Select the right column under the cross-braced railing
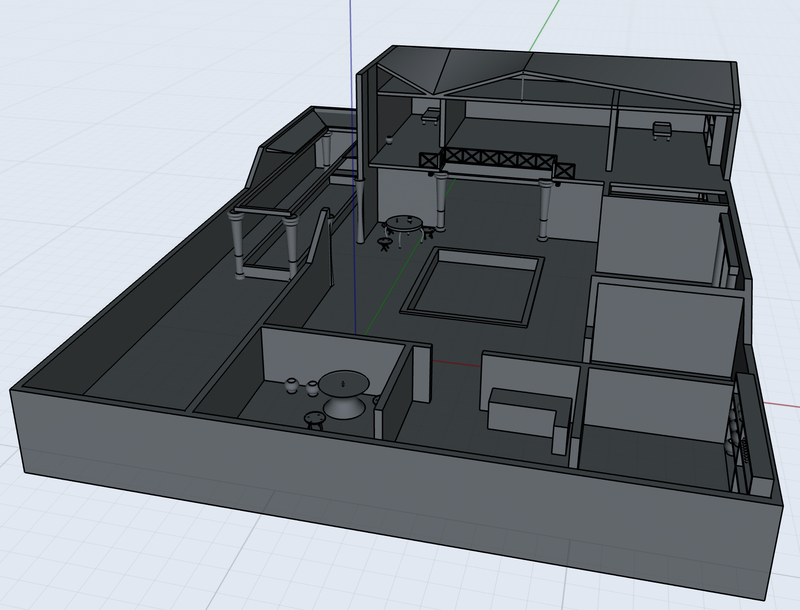Image resolution: width=800 pixels, height=610 pixels. [546, 211]
